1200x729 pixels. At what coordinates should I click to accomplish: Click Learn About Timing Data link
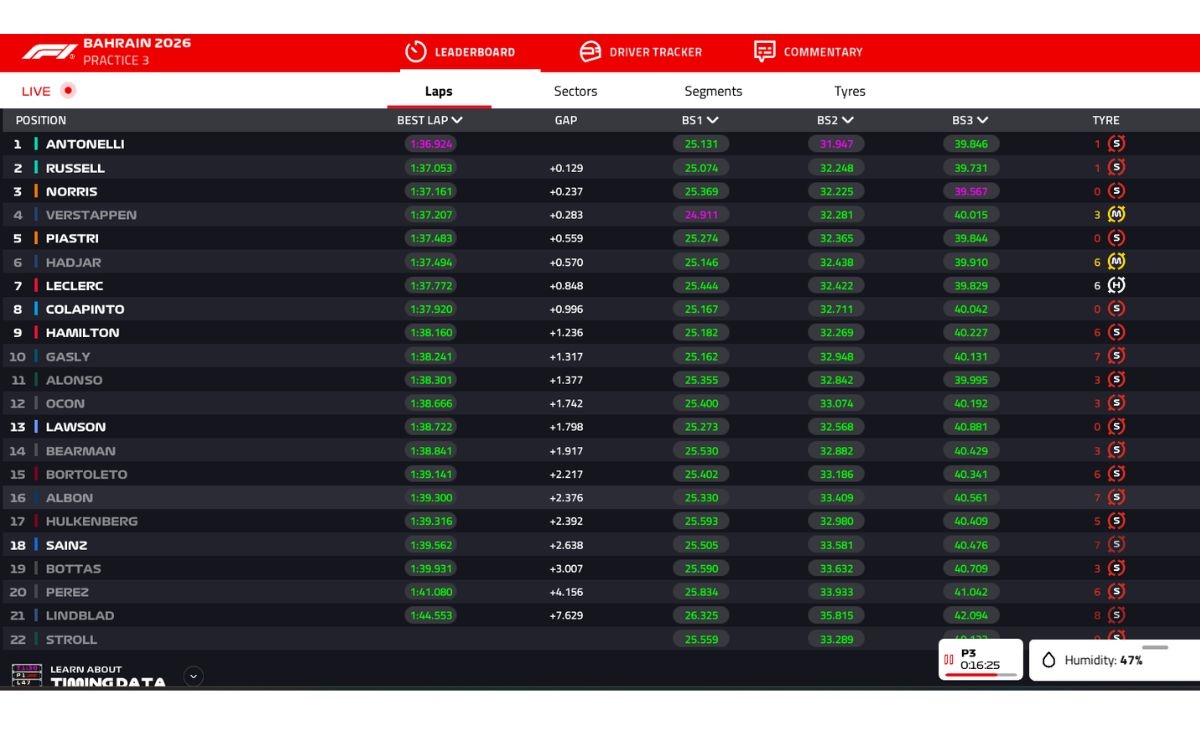point(108,677)
